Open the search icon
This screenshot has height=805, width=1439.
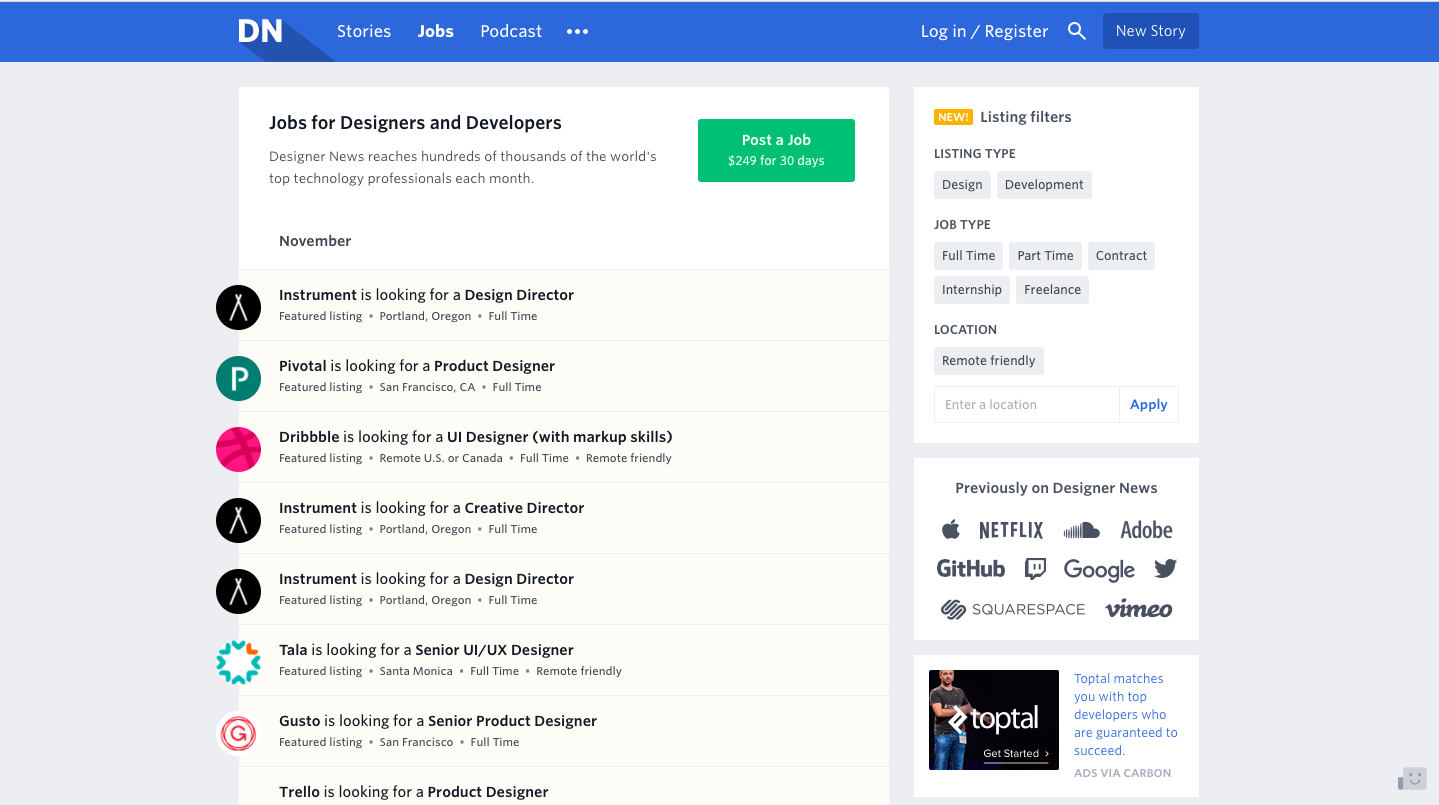point(1077,31)
